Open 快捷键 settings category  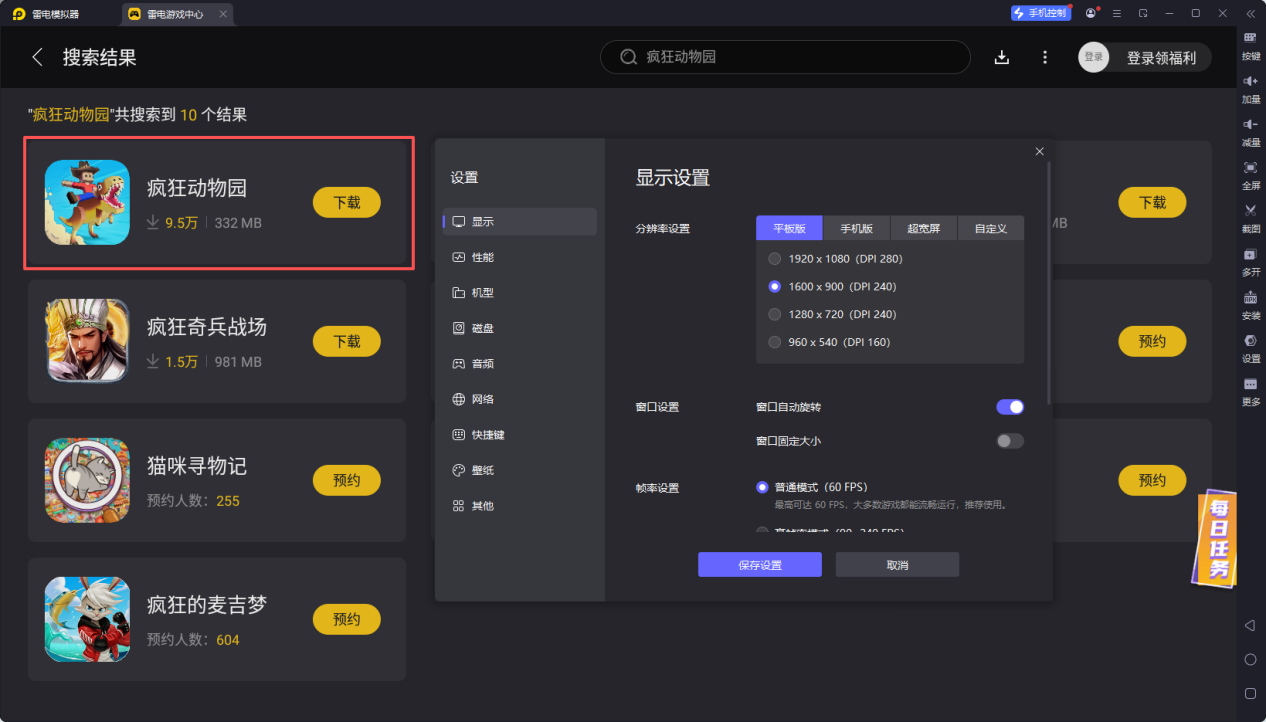point(520,435)
